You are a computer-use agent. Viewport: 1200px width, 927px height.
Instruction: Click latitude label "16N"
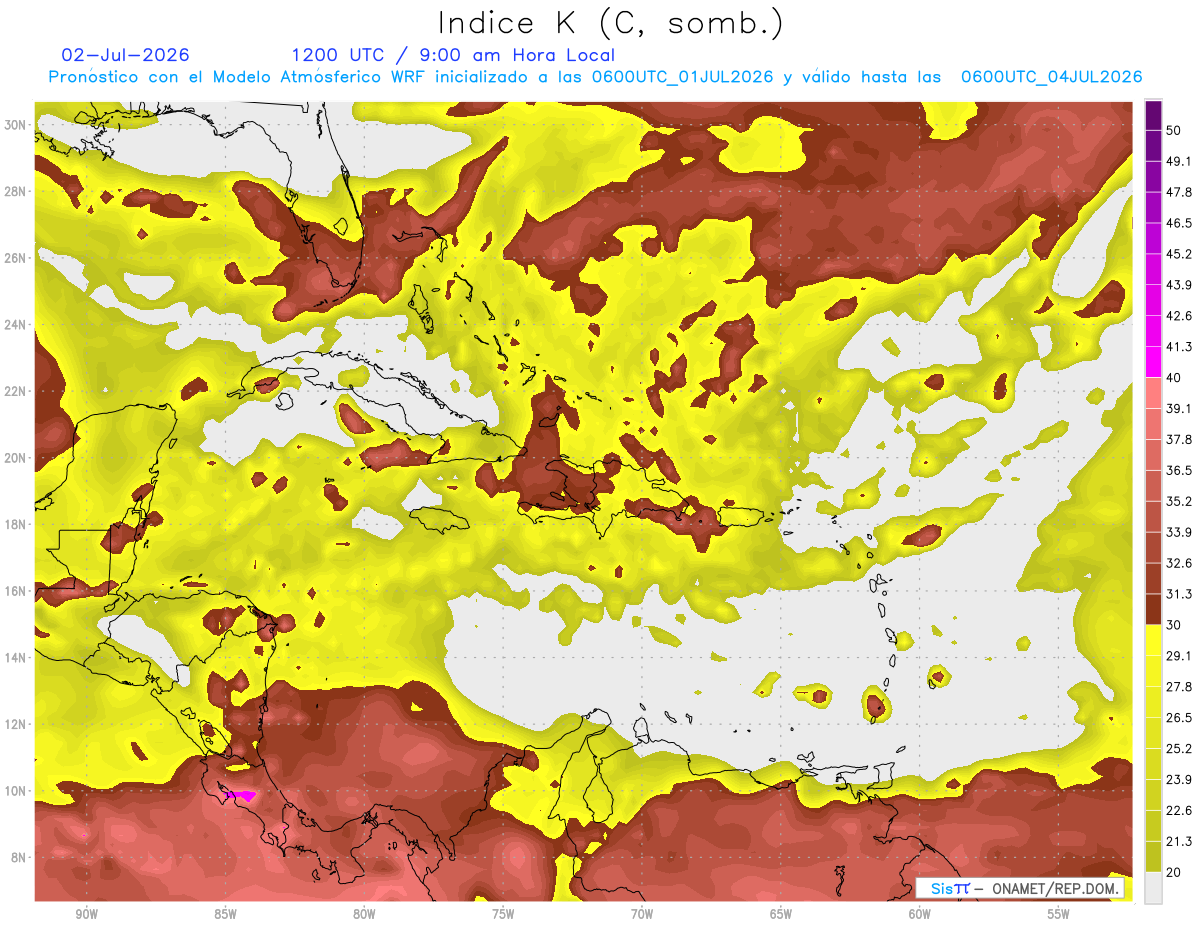14,591
